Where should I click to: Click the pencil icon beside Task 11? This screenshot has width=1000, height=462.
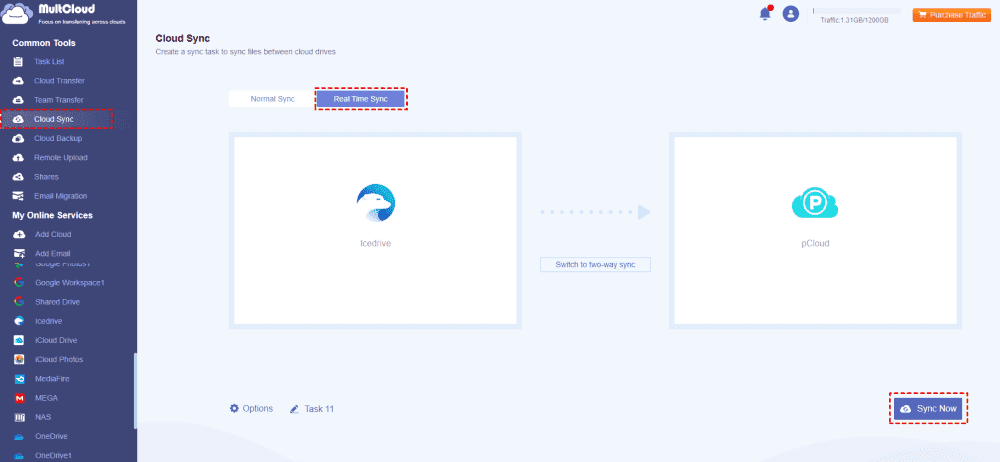click(295, 409)
